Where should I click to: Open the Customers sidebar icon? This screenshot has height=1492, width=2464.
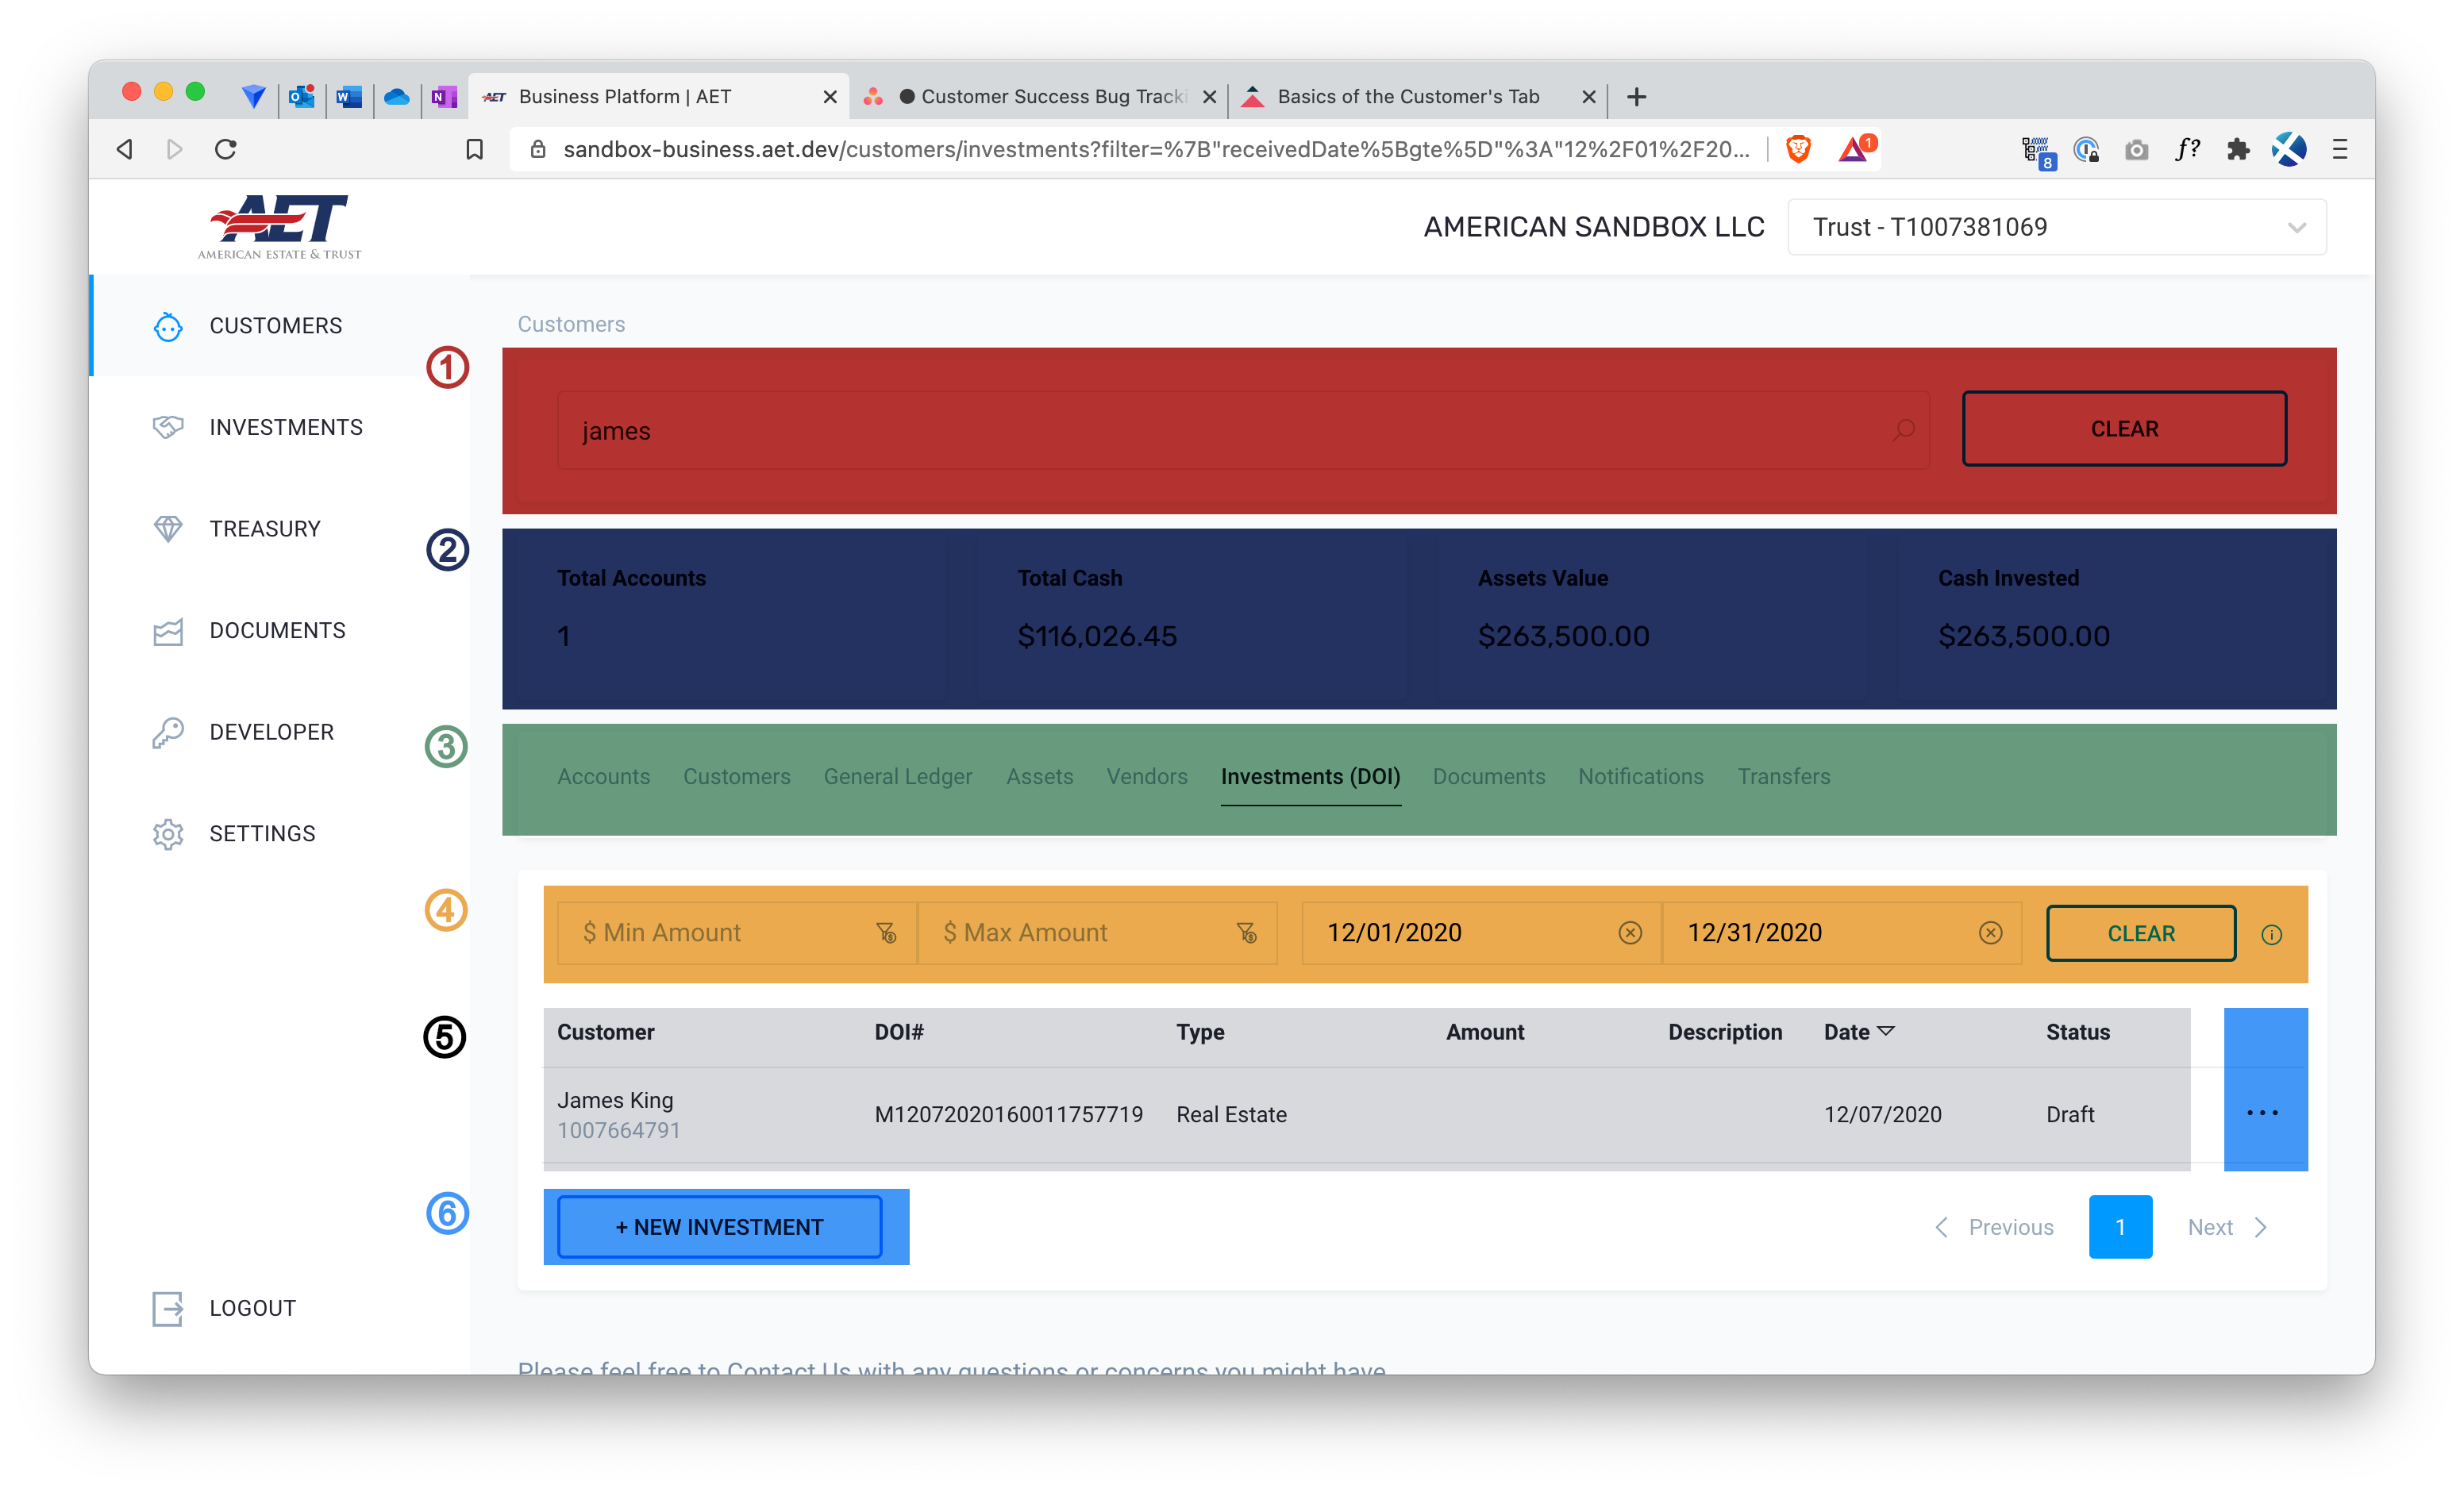click(x=168, y=327)
